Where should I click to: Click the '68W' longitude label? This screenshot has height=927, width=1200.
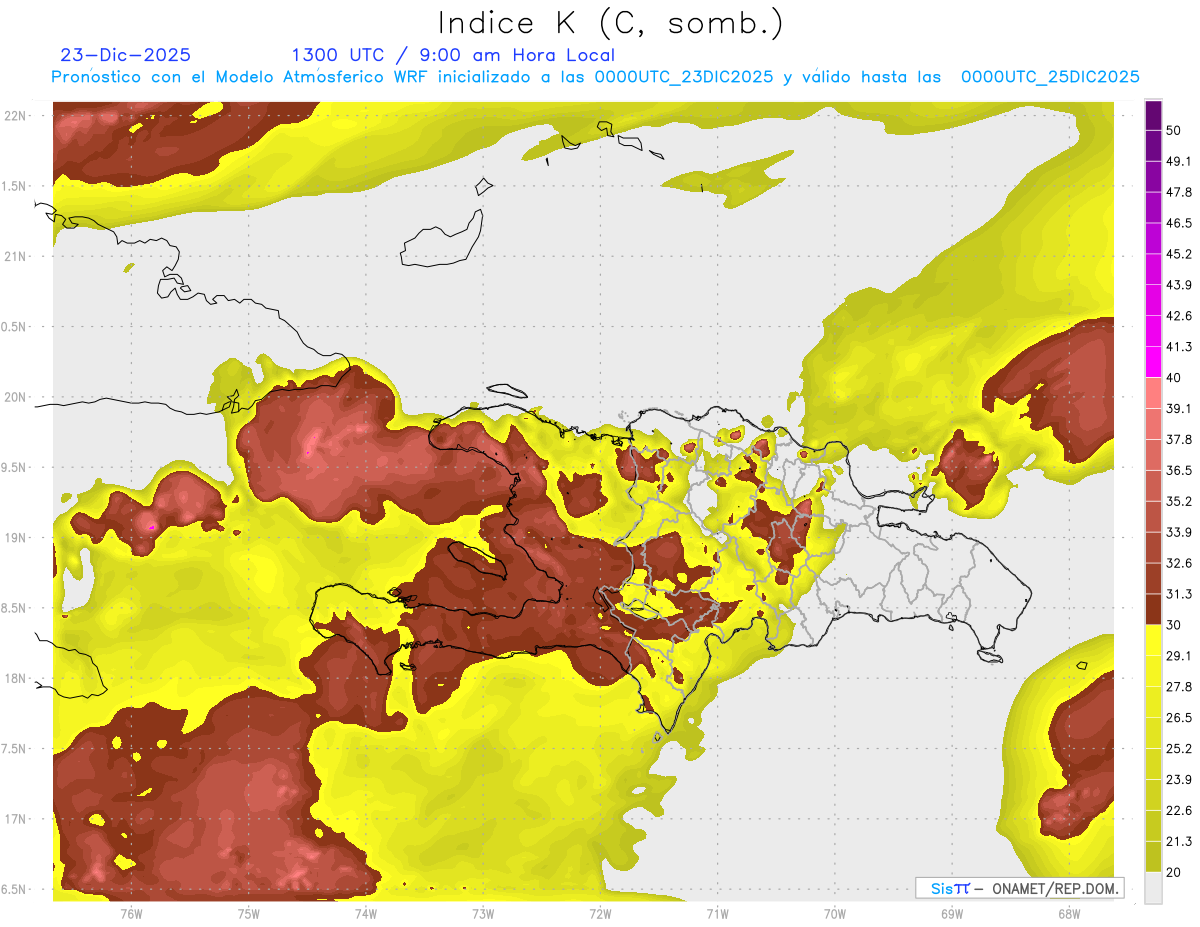(x=1069, y=914)
